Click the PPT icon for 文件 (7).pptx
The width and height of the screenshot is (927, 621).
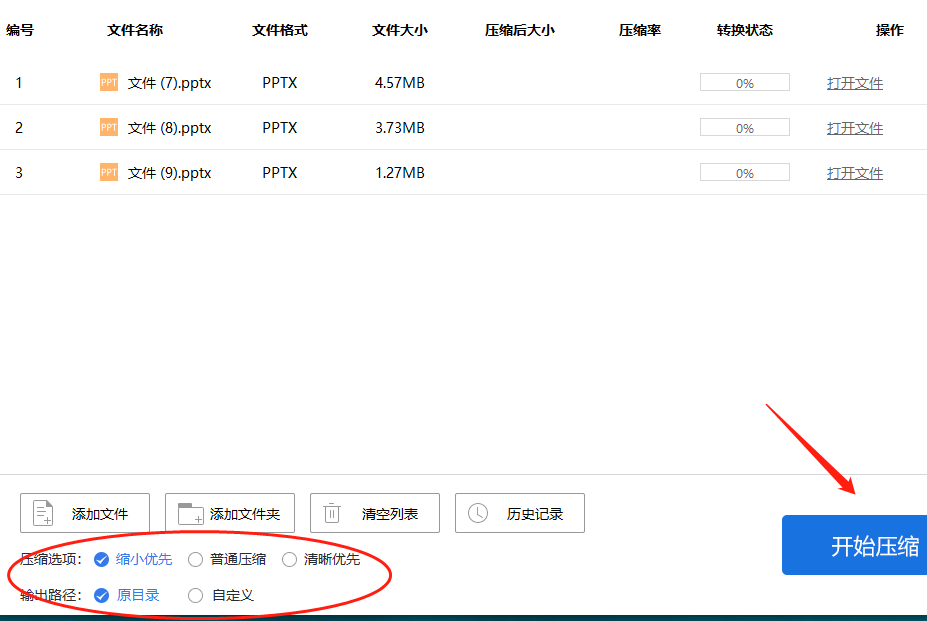pyautogui.click(x=109, y=82)
